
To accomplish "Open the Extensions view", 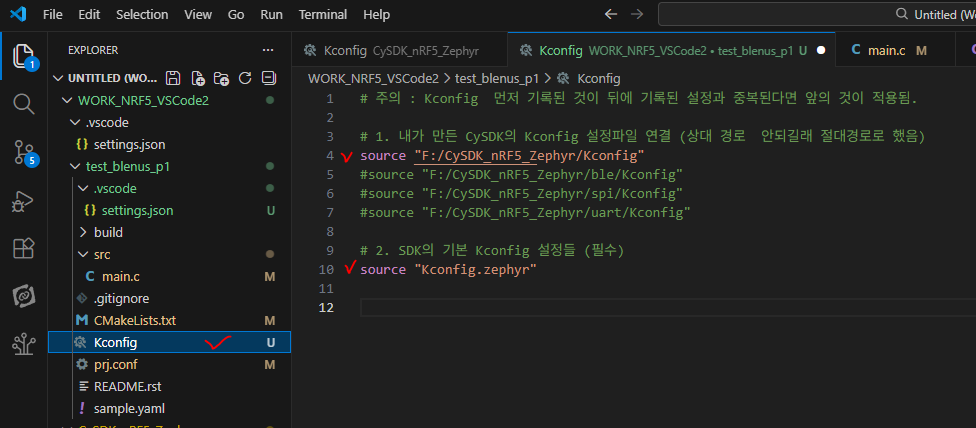I will pyautogui.click(x=24, y=249).
